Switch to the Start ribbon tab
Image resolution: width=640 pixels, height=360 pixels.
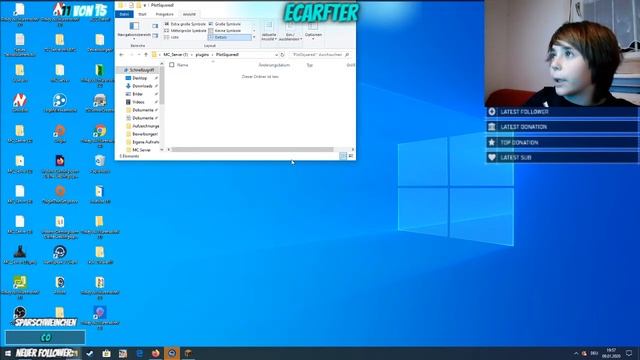point(142,14)
